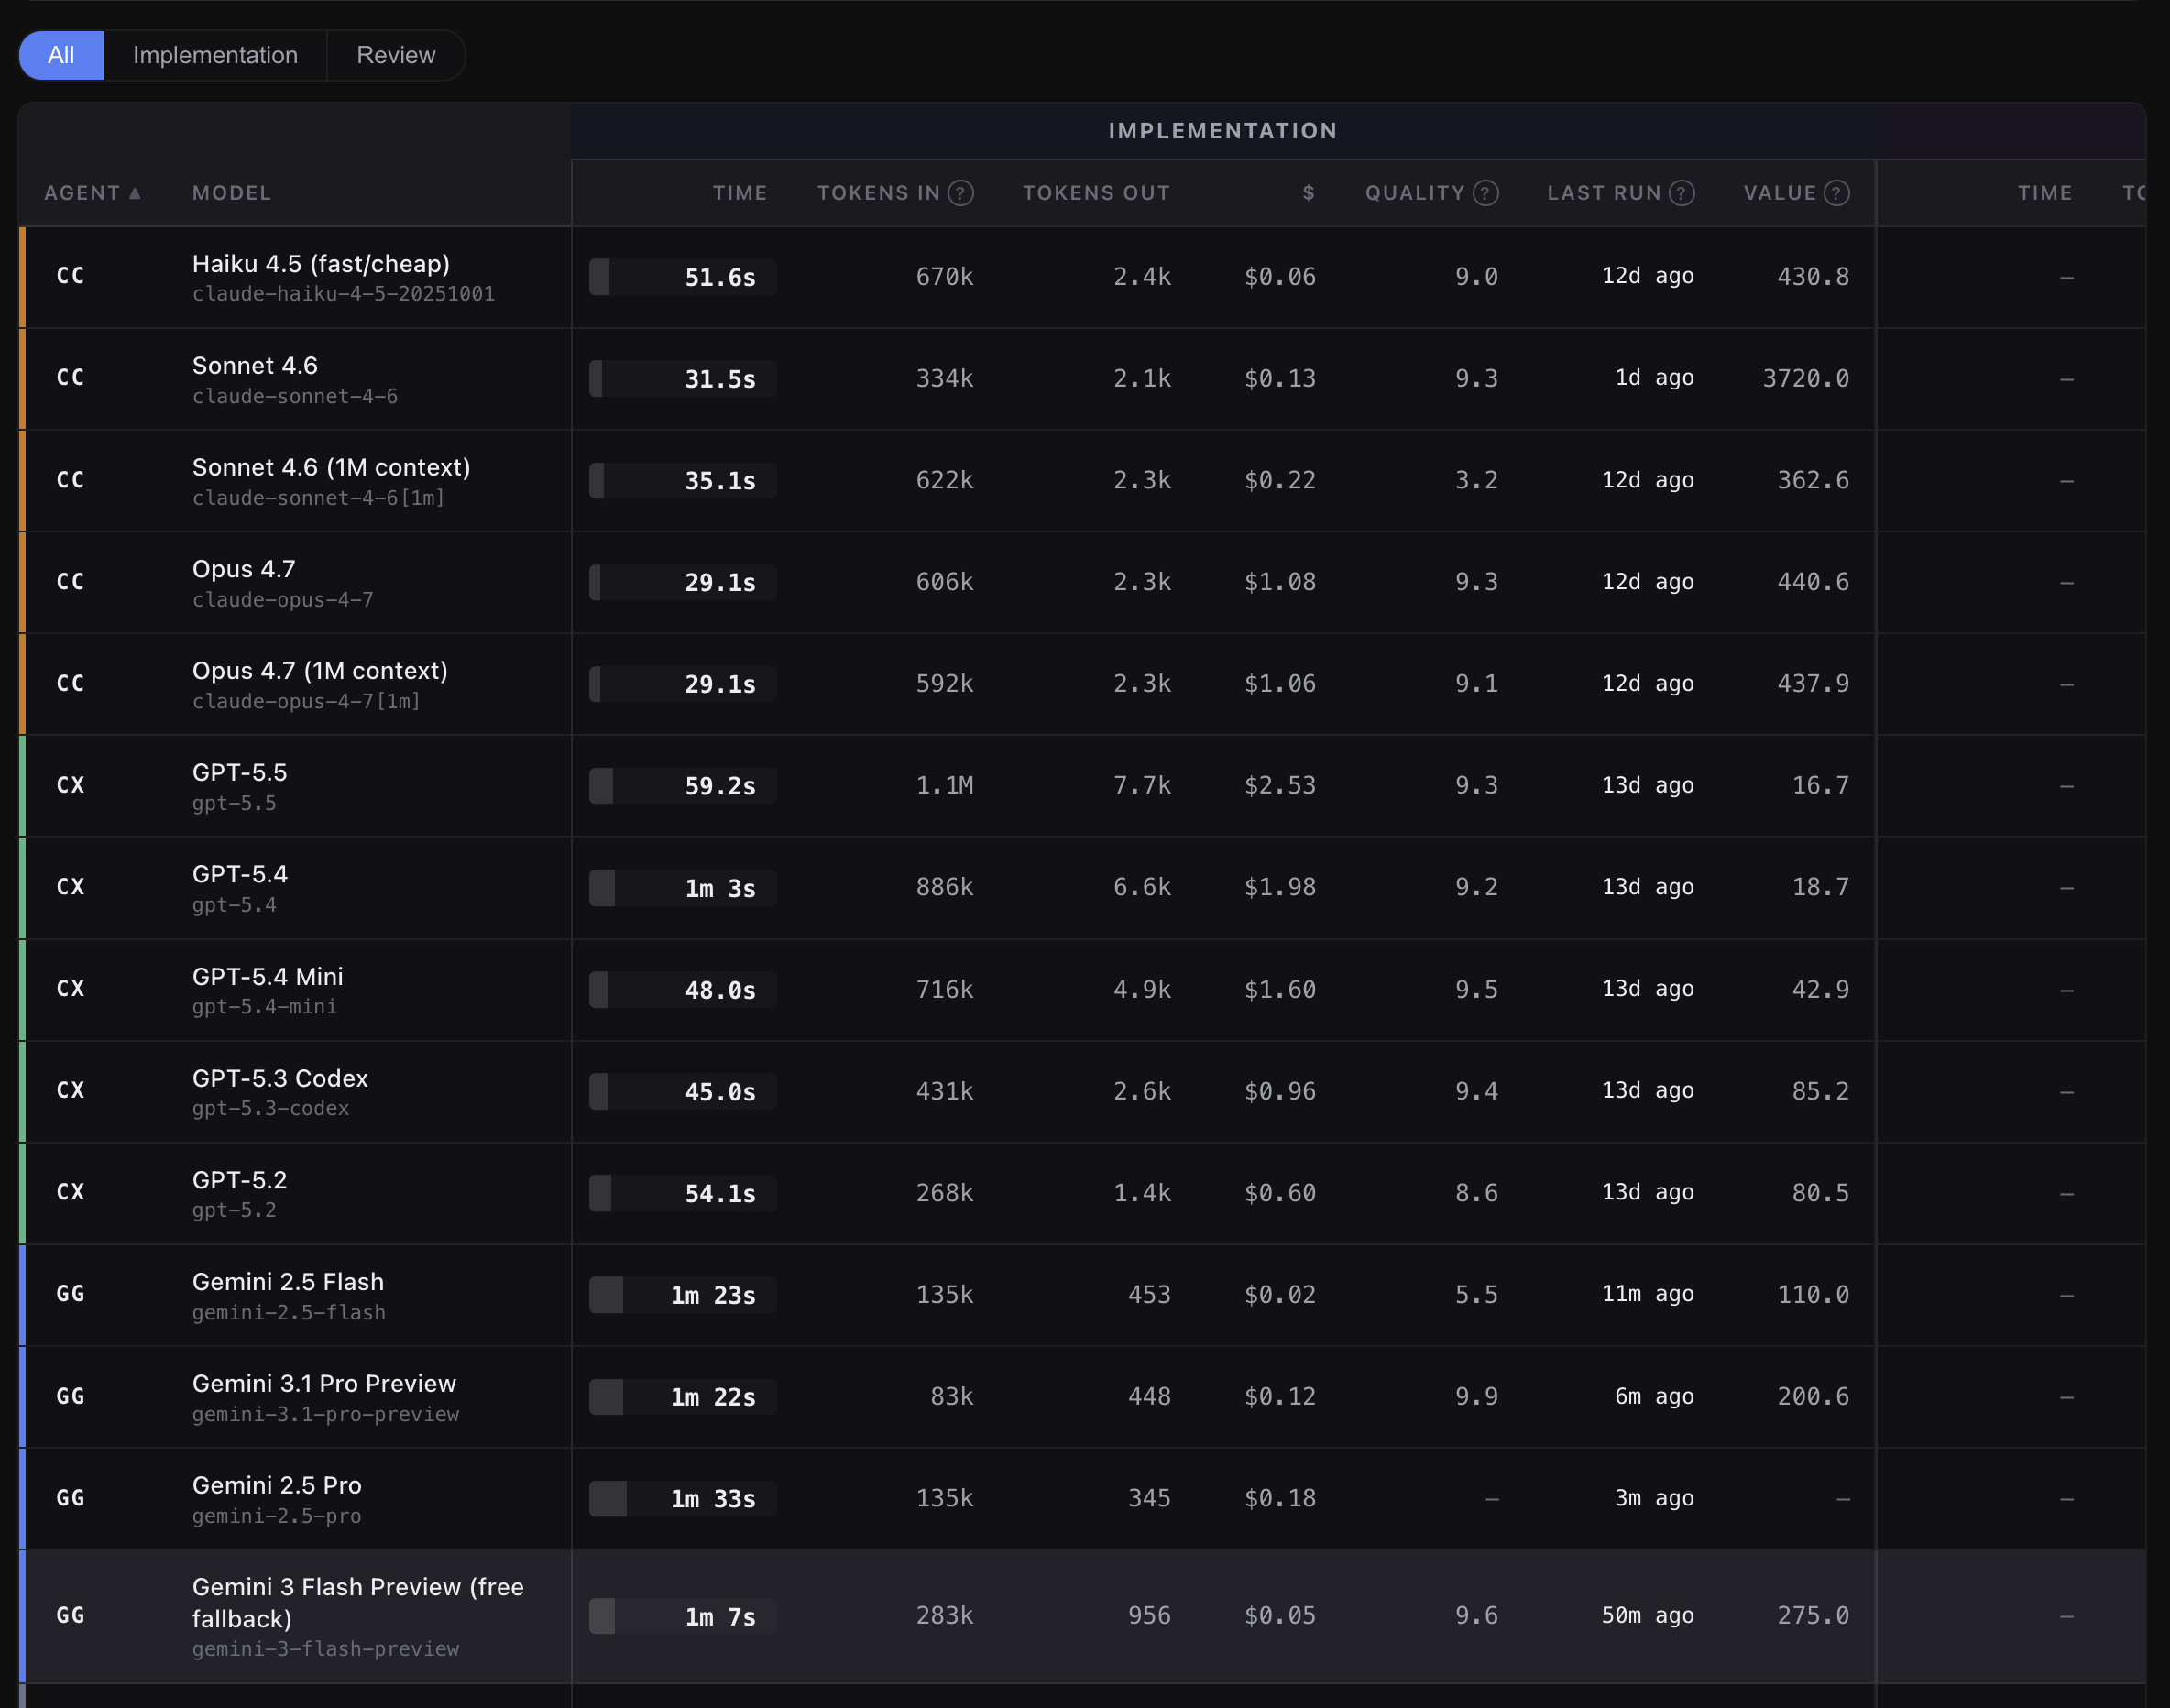This screenshot has height=1708, width=2170.
Task: Sort by the AGENT column header
Action: click(82, 193)
